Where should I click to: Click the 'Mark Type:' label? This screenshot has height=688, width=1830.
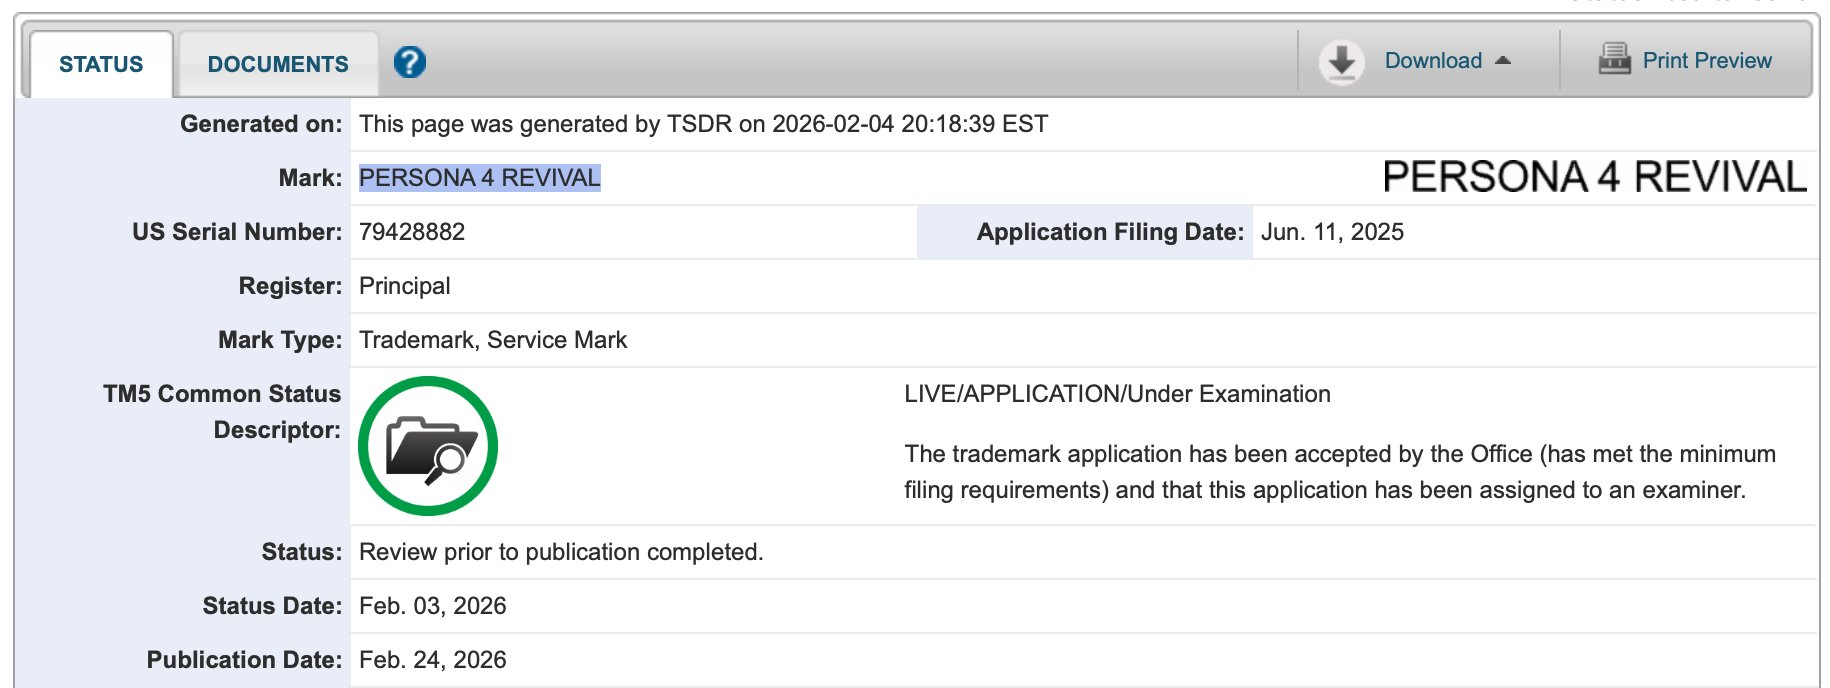(280, 340)
